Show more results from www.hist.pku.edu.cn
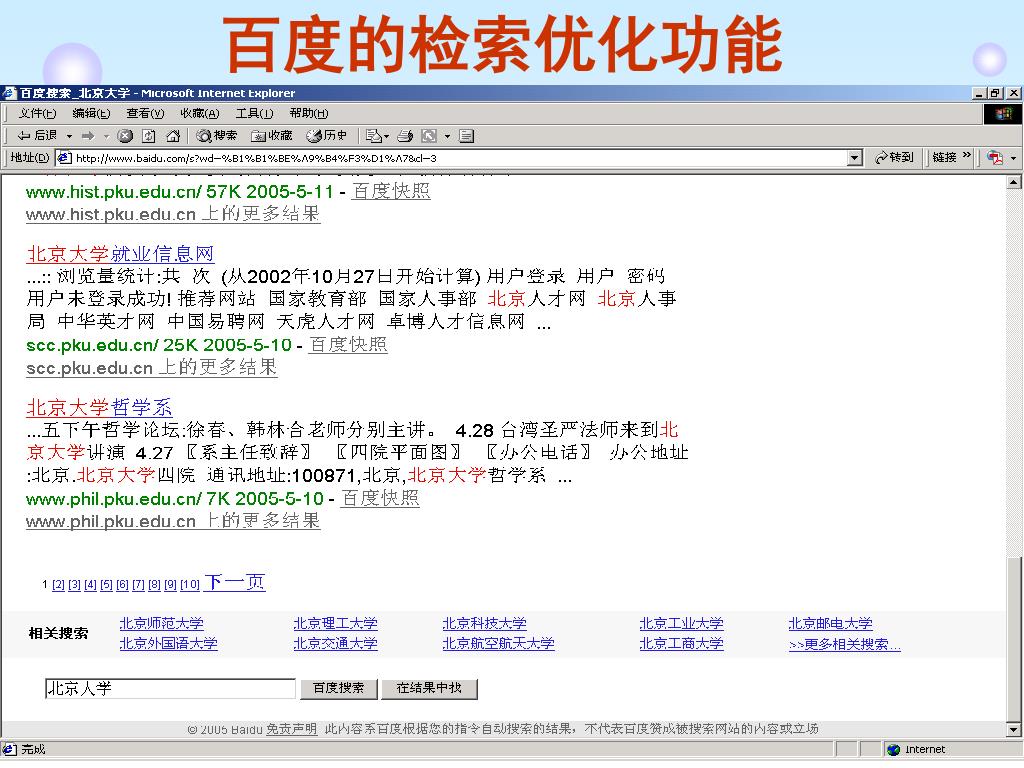Screen dimensions: 1024x768 coord(173,214)
